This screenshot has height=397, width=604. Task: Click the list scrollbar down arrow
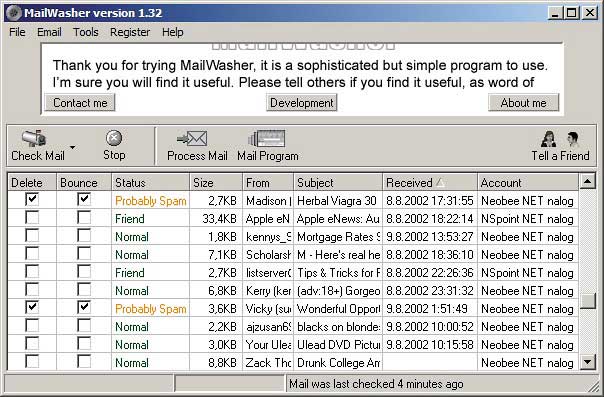[x=588, y=362]
